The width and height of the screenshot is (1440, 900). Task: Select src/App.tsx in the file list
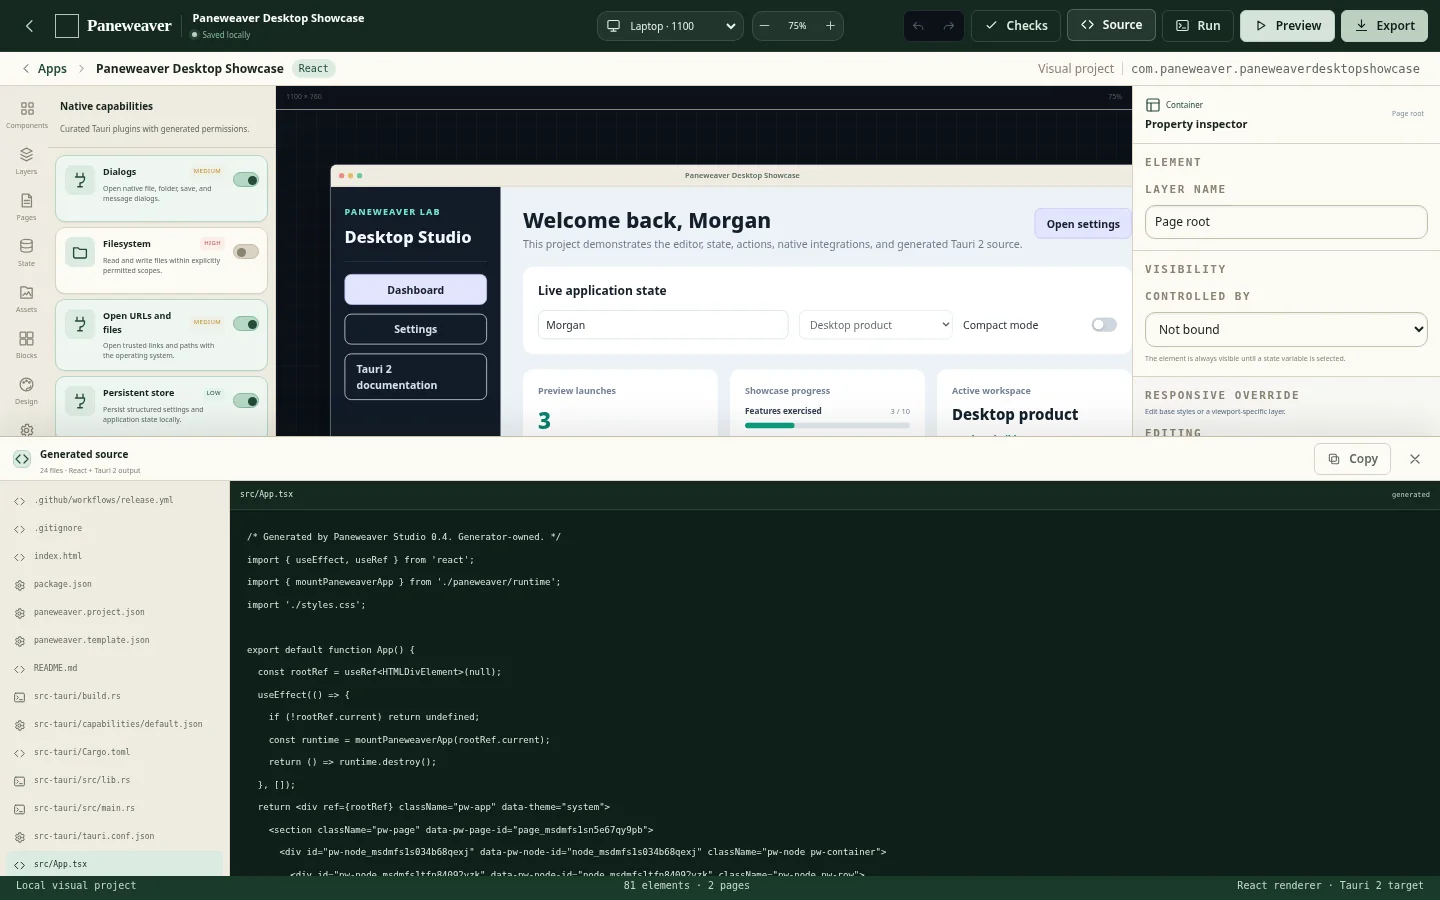point(115,864)
